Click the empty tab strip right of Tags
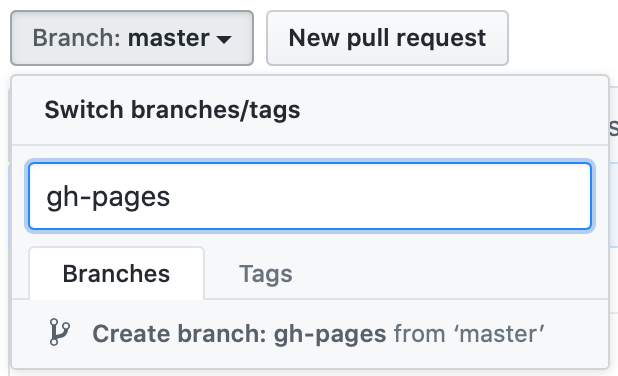 pos(449,274)
